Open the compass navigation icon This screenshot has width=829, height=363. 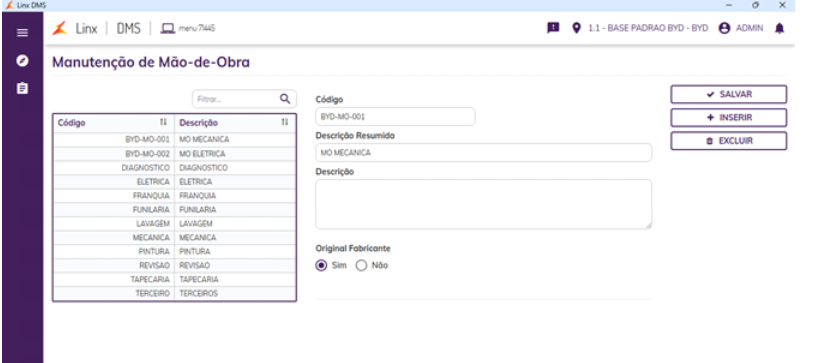pyautogui.click(x=22, y=60)
